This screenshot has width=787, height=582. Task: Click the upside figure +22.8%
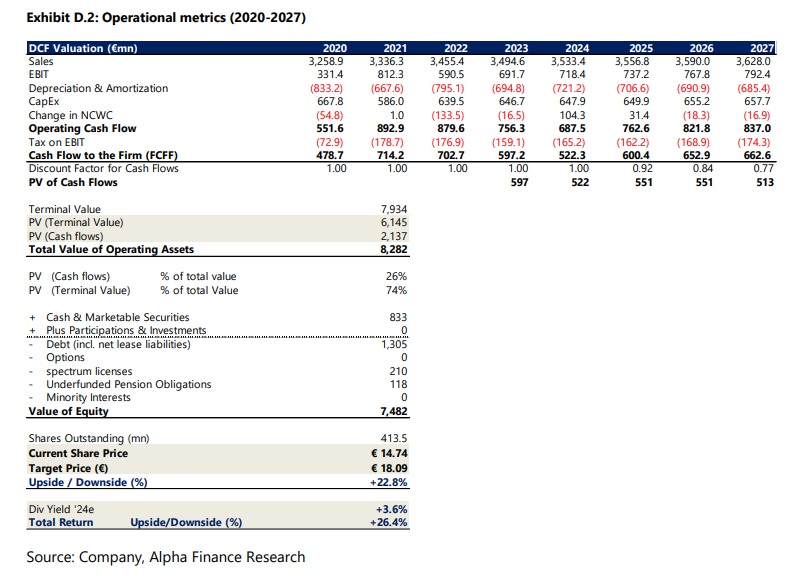(x=389, y=483)
